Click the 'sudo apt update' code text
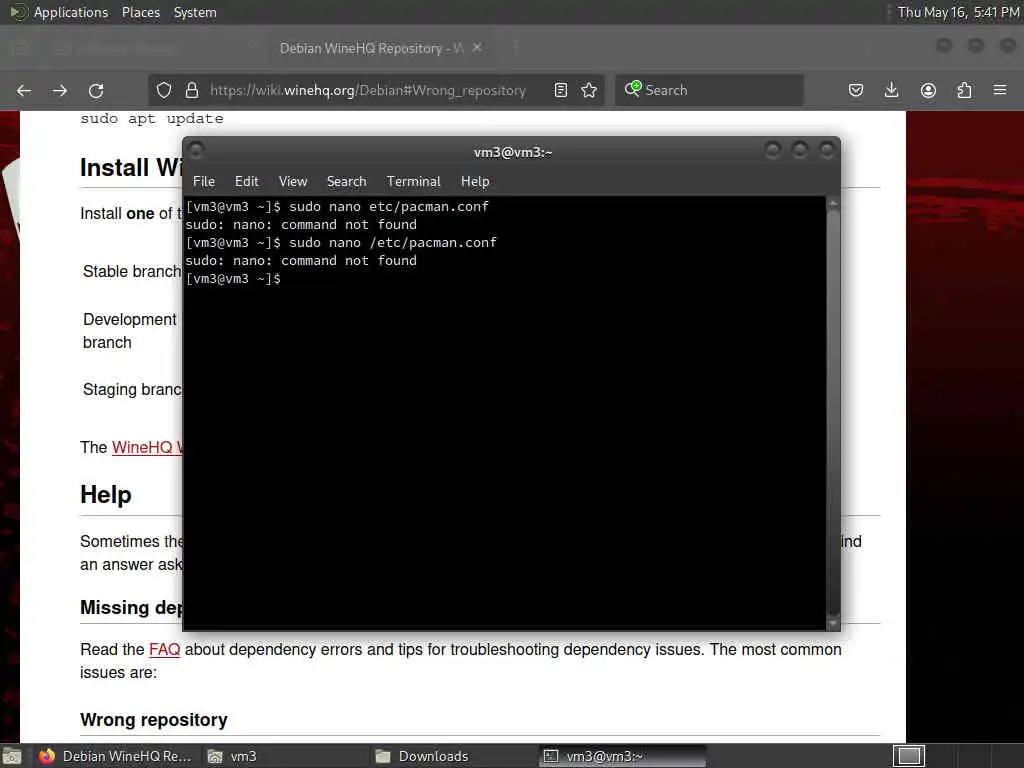Viewport: 1024px width, 768px height. coord(152,119)
